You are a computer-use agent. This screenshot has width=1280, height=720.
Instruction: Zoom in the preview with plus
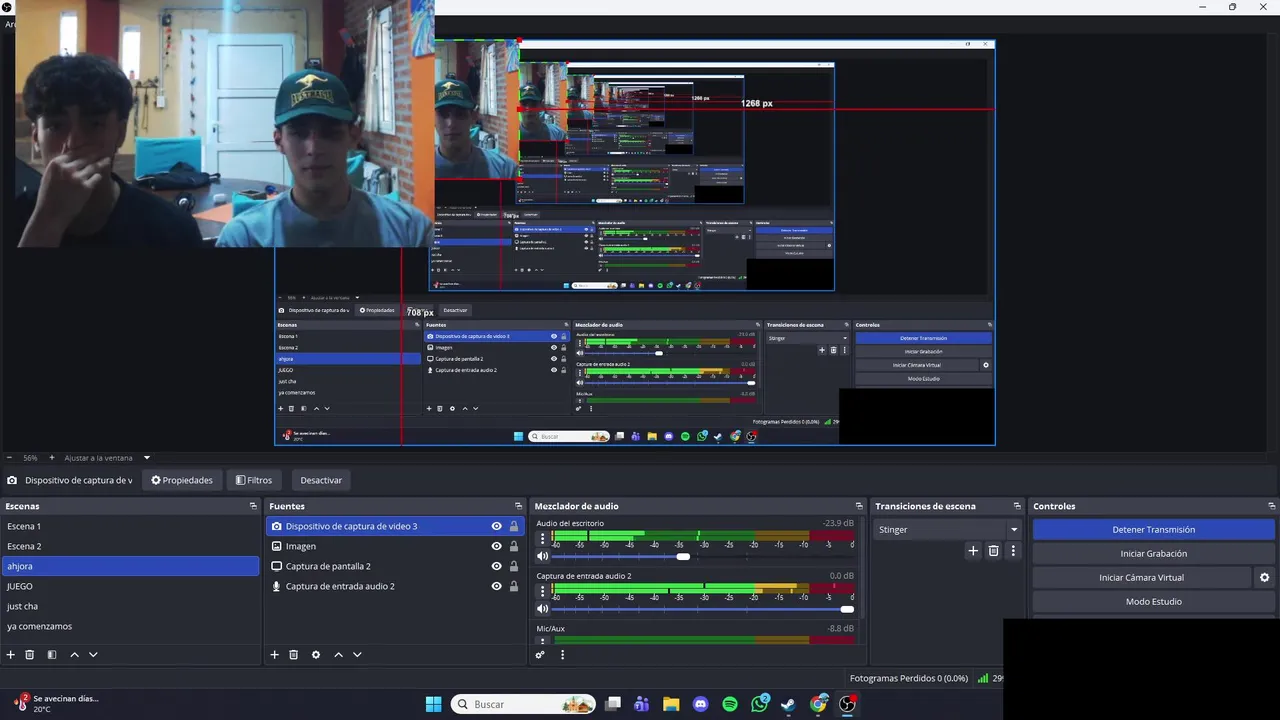pyautogui.click(x=52, y=458)
